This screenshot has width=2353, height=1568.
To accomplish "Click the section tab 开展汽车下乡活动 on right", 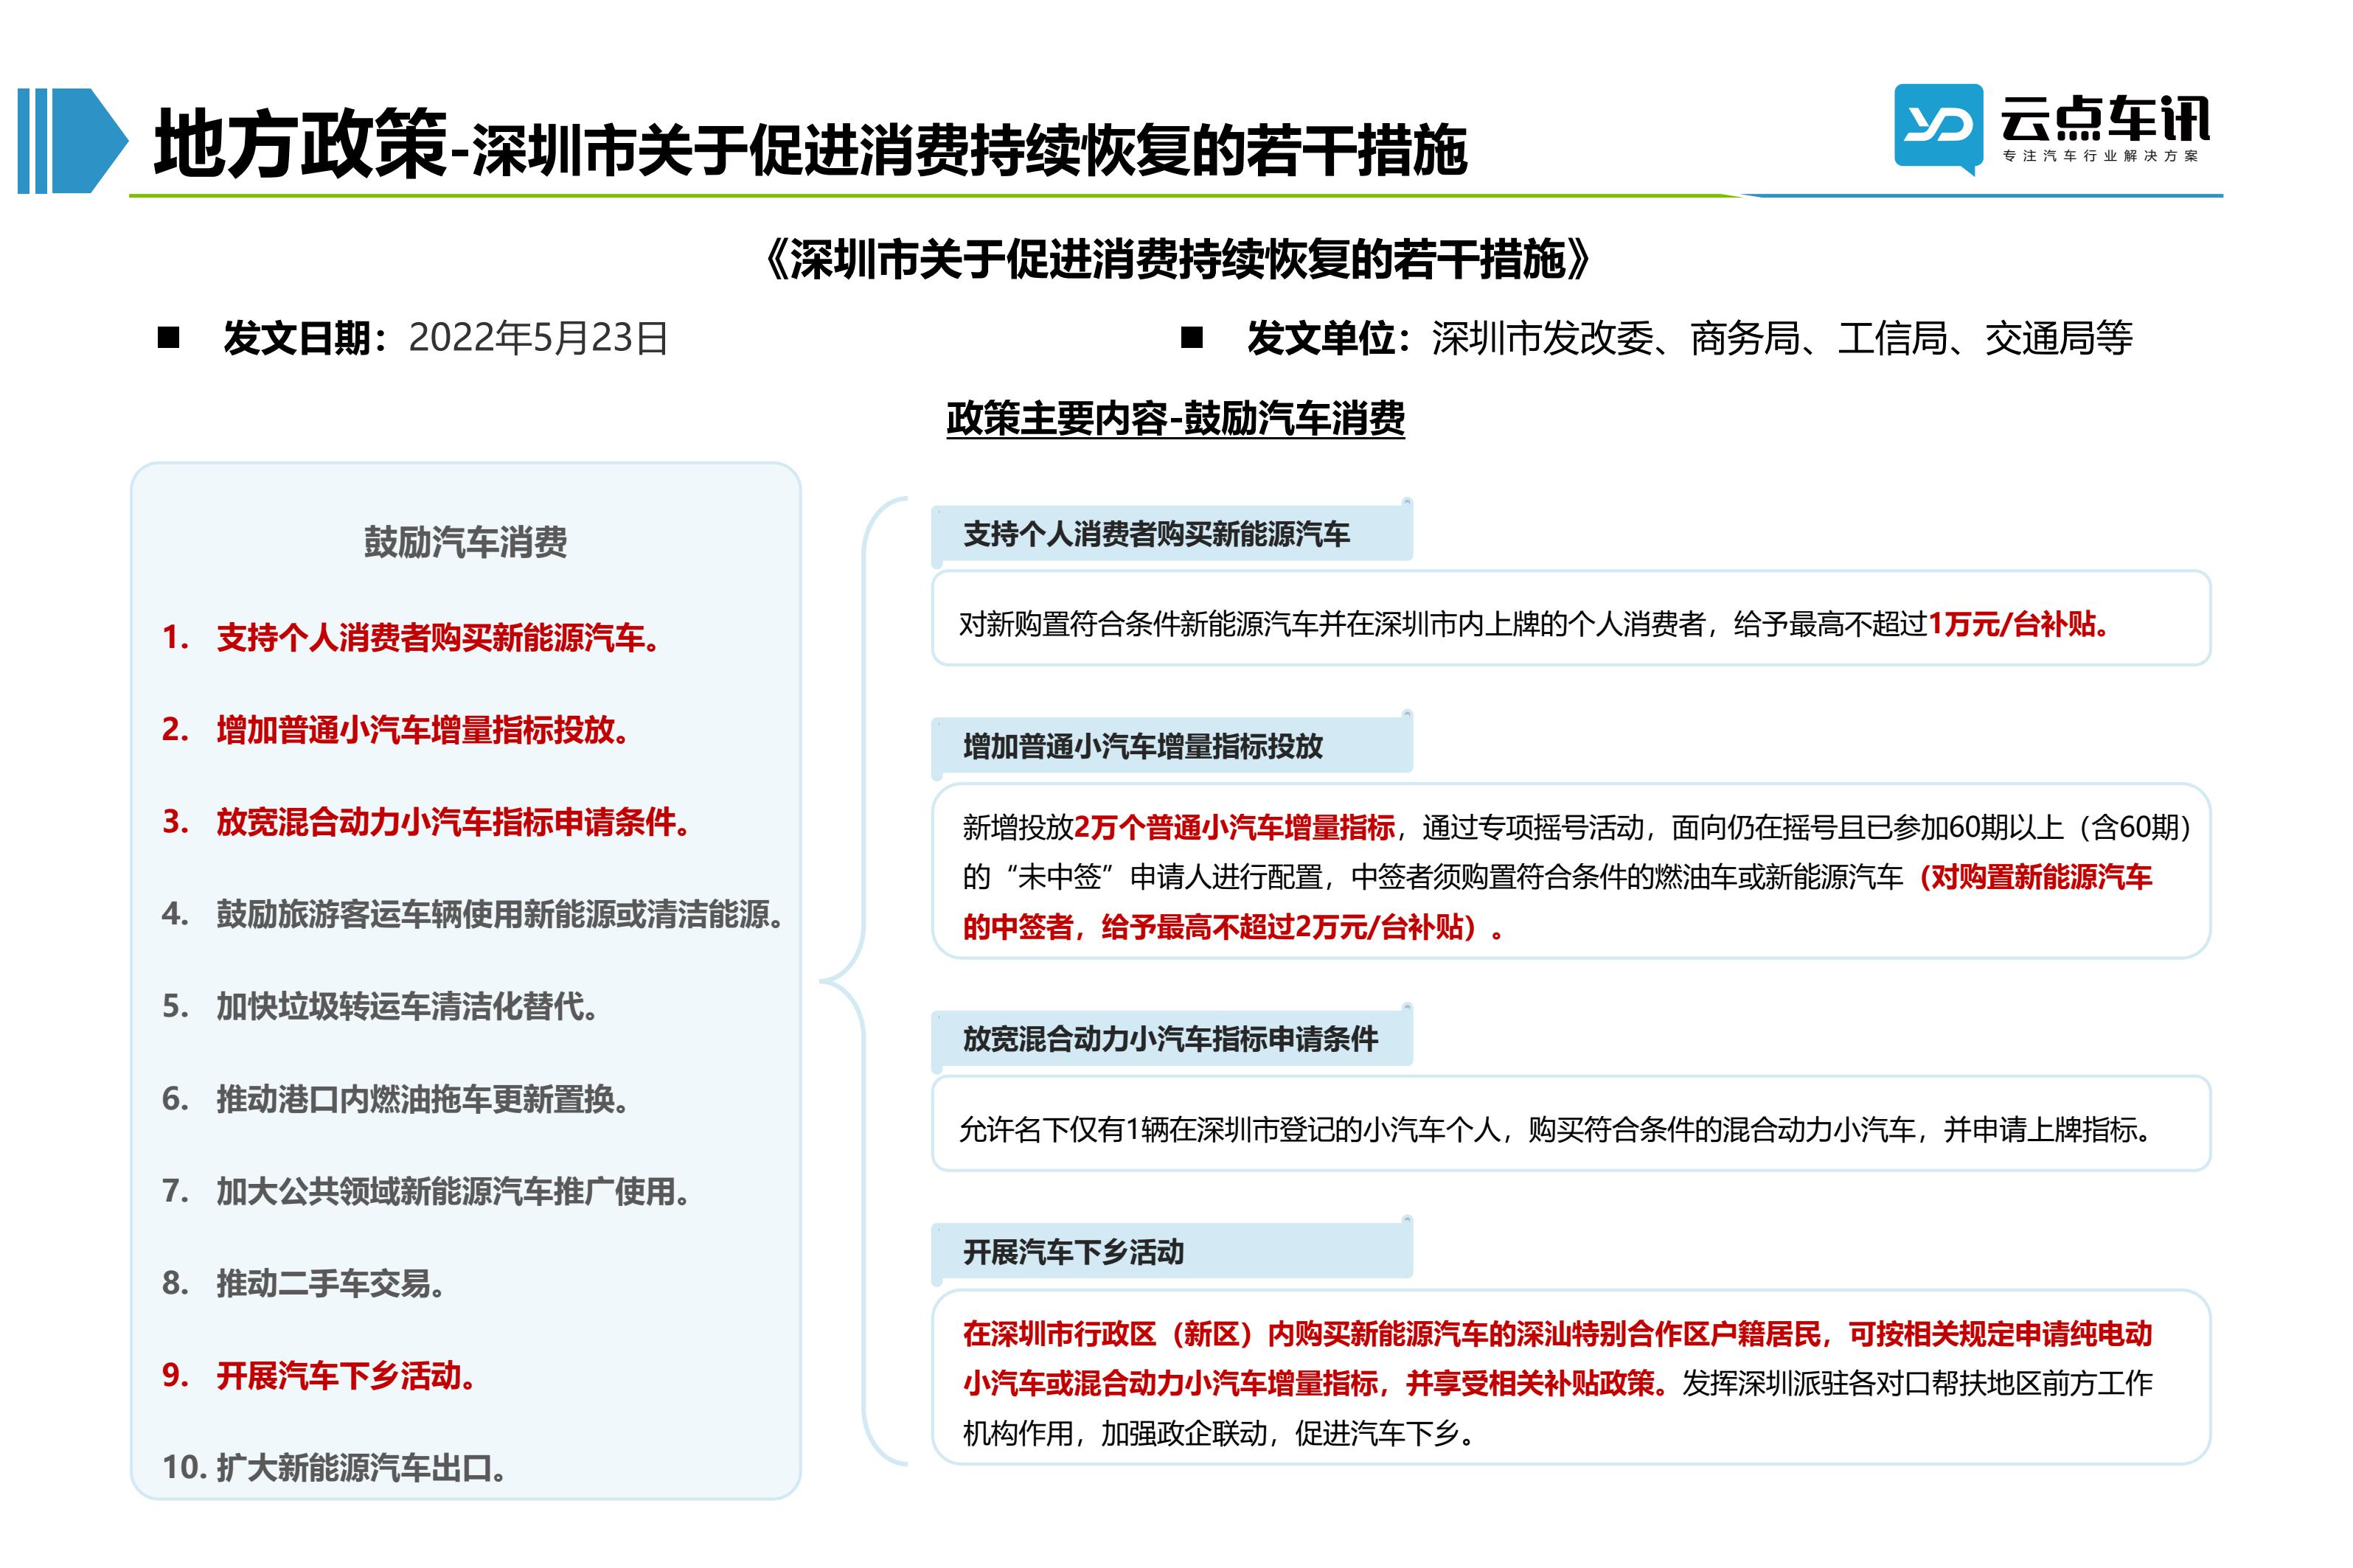I will coord(1171,1252).
